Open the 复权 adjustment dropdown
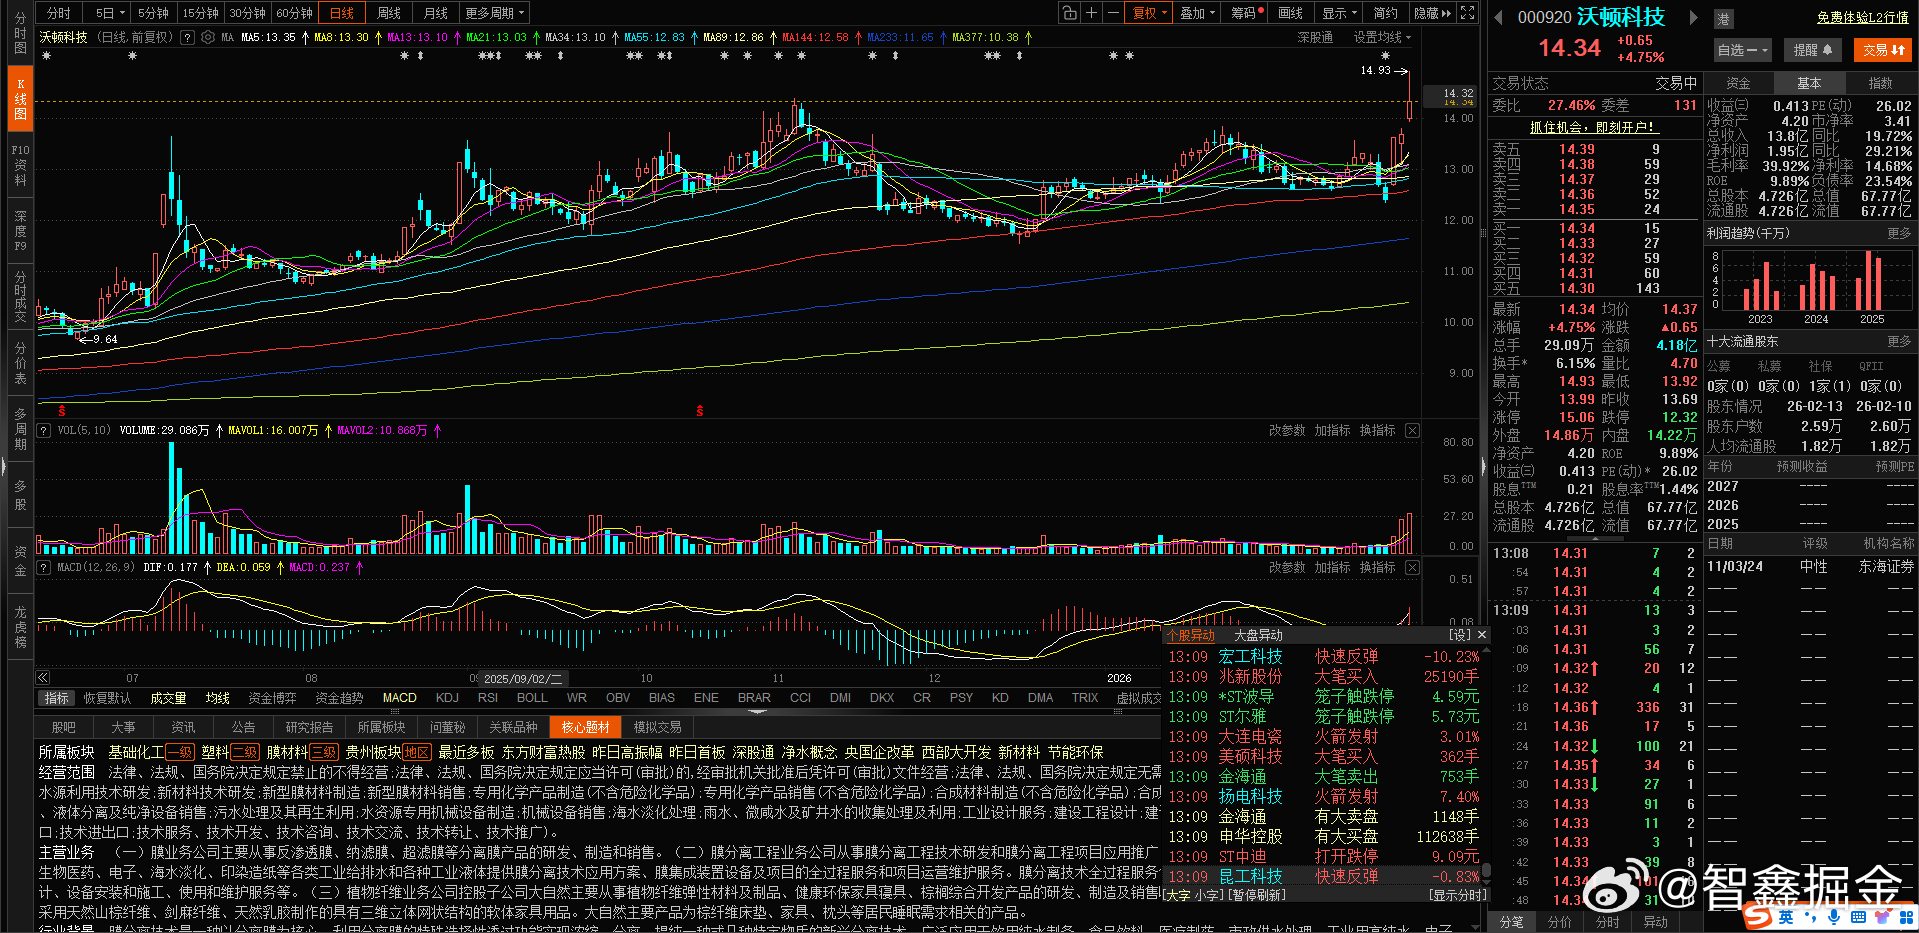The height and width of the screenshot is (933, 1919). click(x=1150, y=13)
